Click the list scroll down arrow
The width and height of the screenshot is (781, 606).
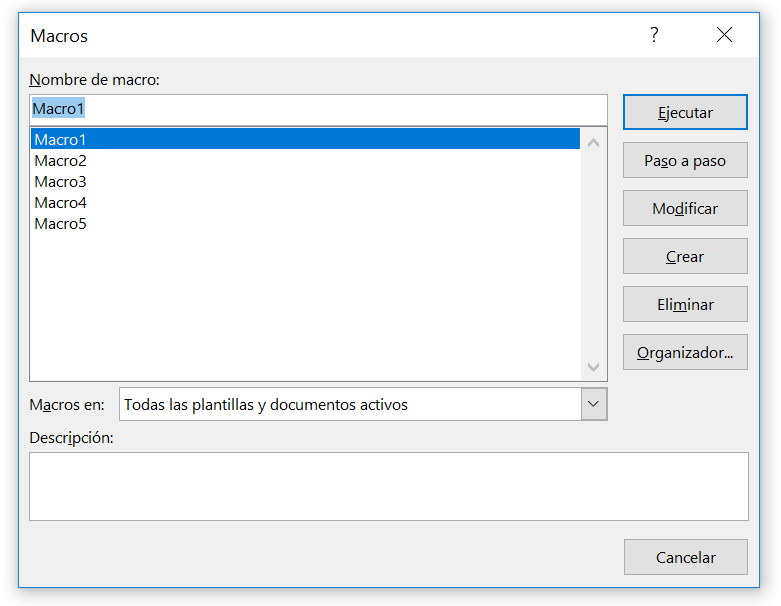593,367
